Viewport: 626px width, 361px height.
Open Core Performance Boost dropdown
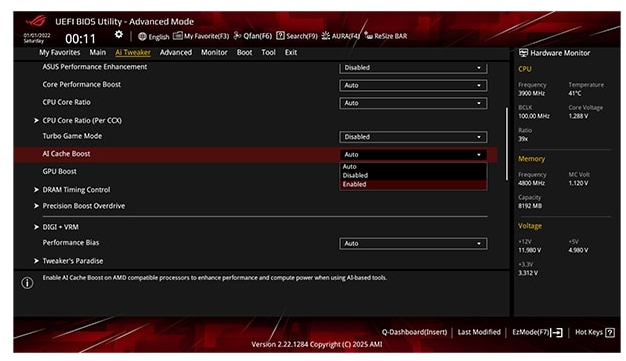413,85
